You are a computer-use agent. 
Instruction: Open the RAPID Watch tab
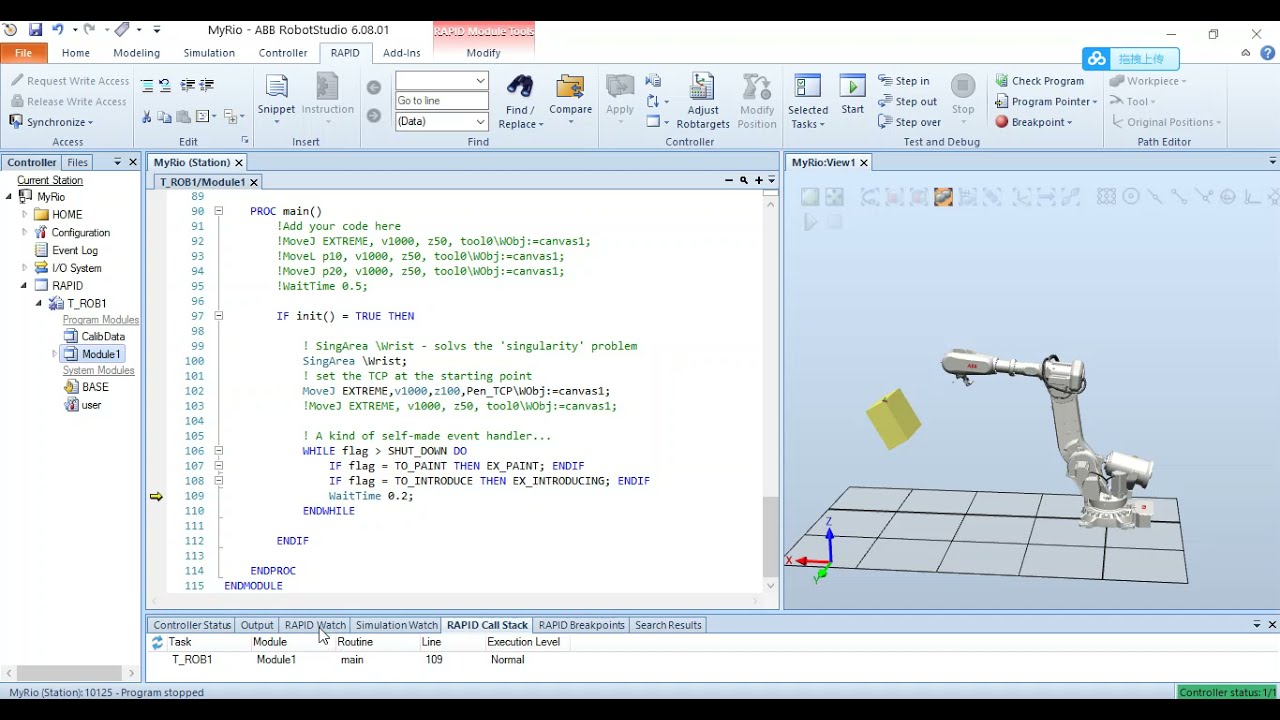pos(315,625)
